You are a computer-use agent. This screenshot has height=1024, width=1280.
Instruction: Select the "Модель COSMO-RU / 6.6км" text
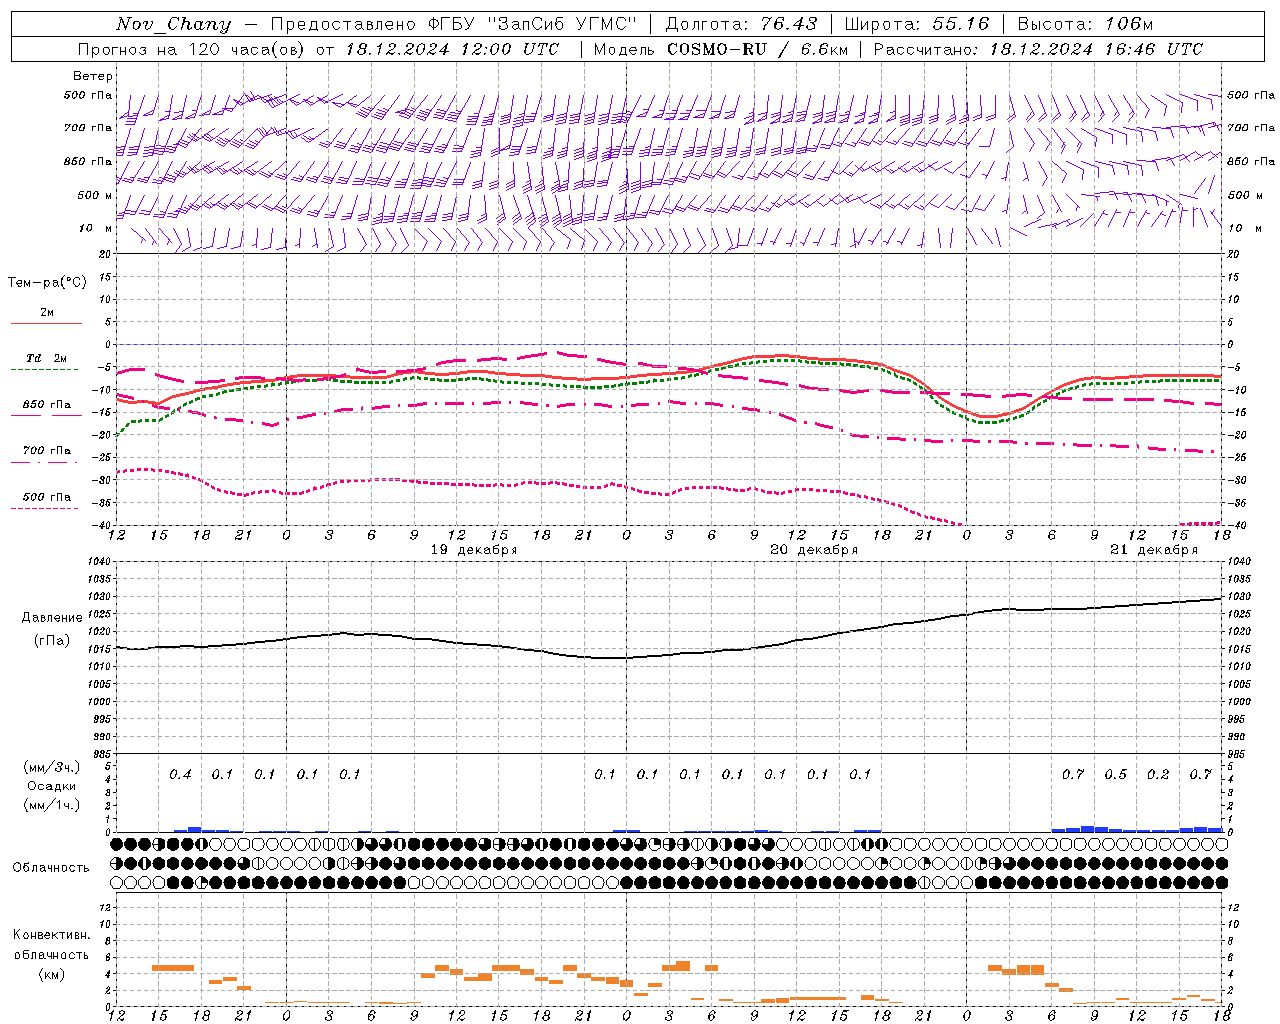(x=720, y=49)
